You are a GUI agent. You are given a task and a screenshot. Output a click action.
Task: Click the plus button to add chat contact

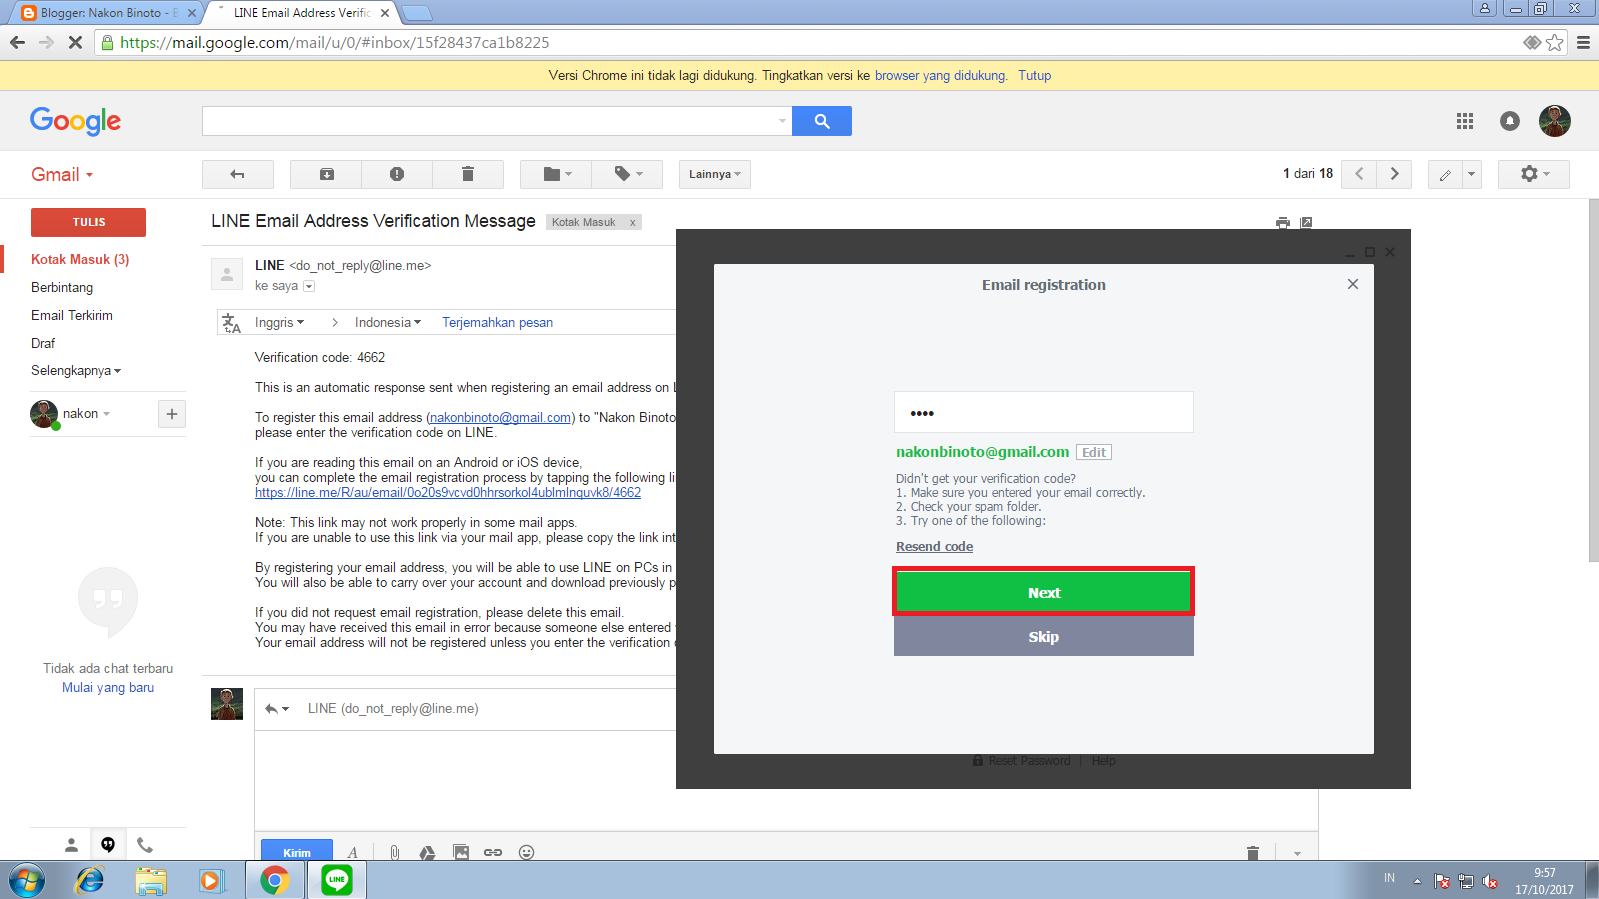tap(172, 414)
